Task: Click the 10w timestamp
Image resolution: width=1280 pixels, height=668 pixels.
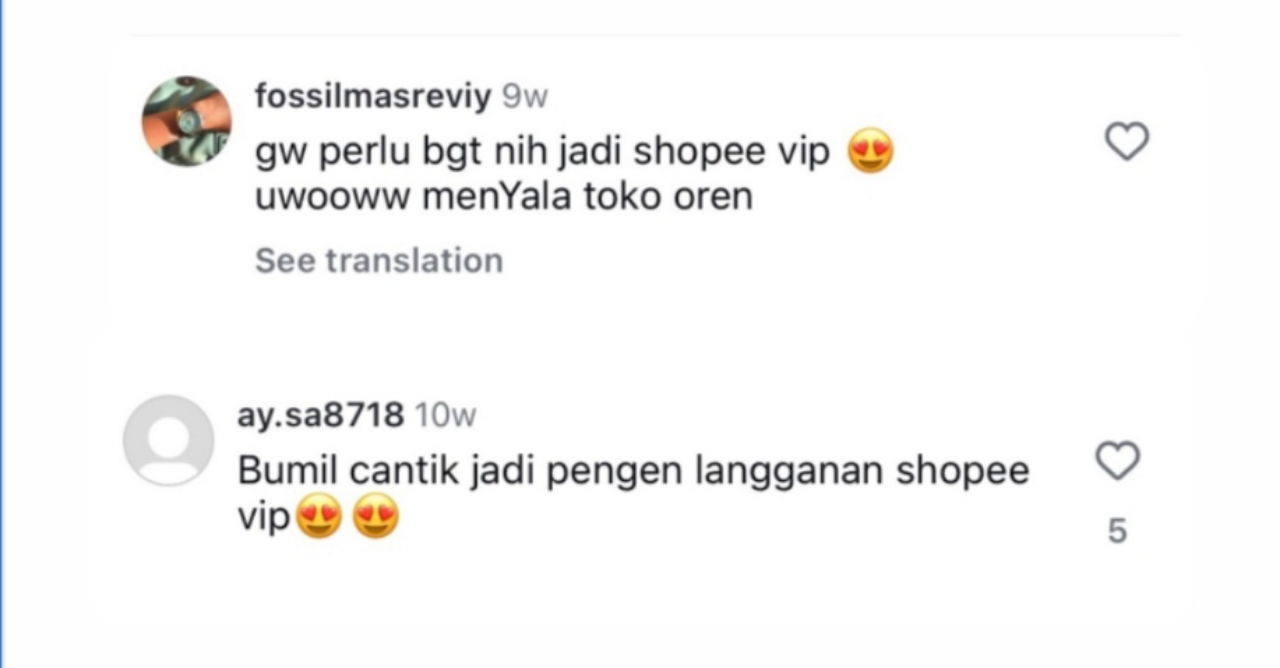Action: click(x=446, y=415)
